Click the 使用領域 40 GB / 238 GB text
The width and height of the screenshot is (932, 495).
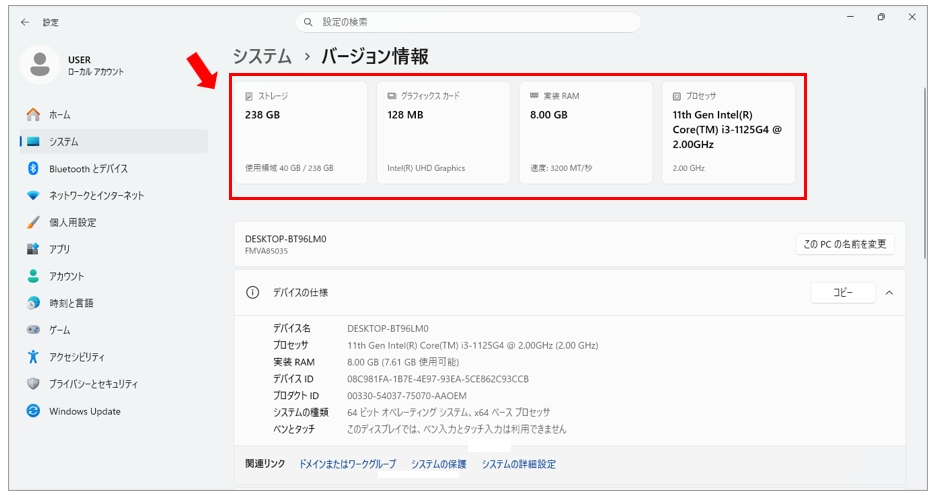[289, 168]
